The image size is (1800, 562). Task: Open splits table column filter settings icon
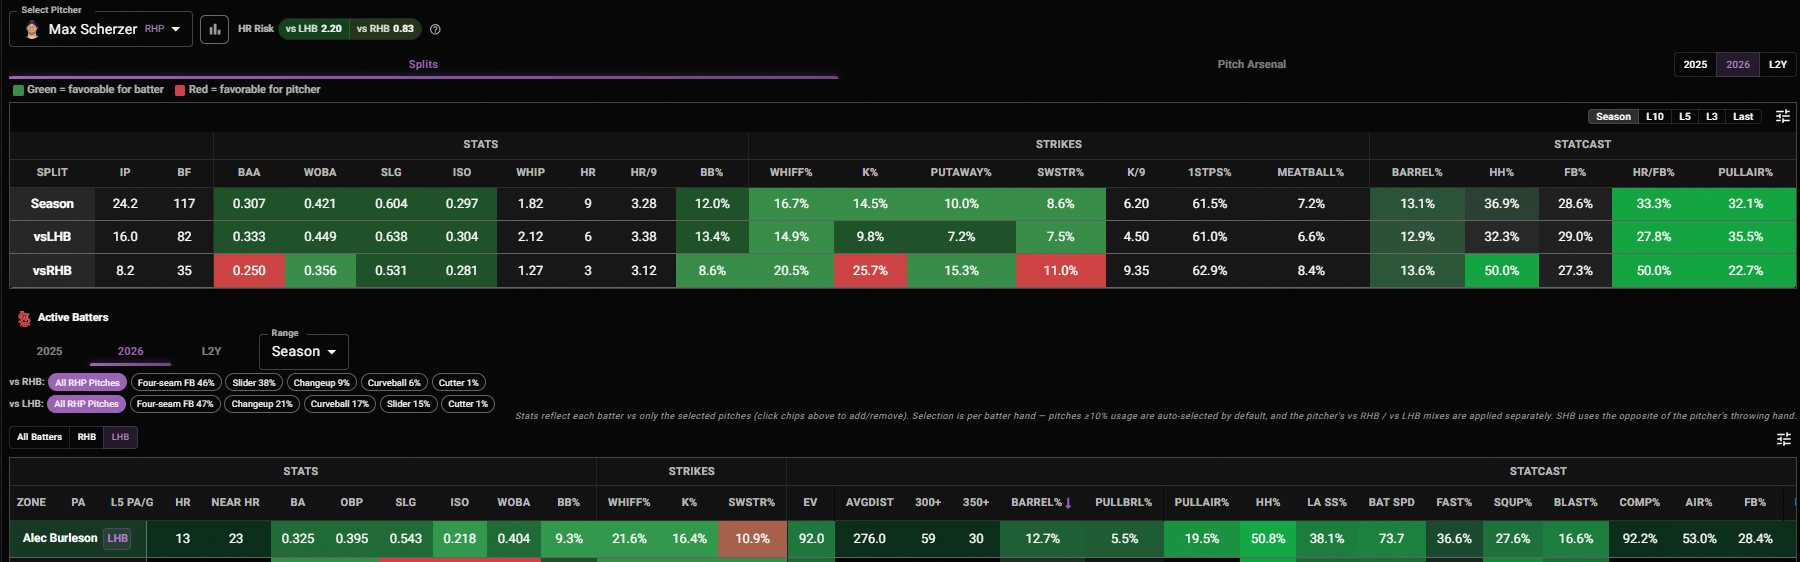1782,116
